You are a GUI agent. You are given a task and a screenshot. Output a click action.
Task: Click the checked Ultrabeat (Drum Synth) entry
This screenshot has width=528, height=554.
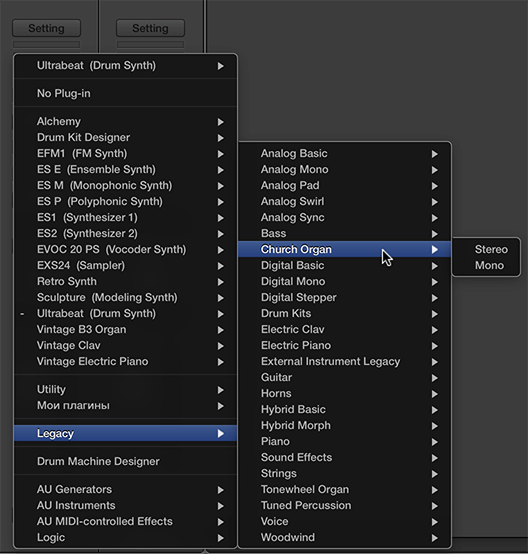125,313
